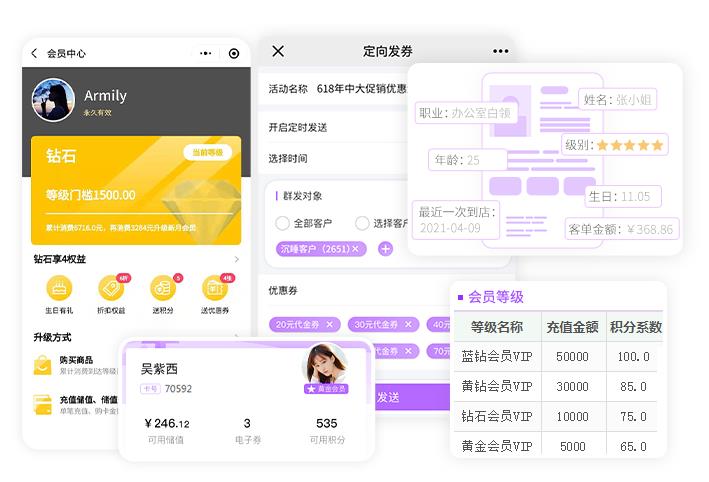The image size is (709, 482).
Task: Click the 购买商品 shopping bag icon
Action: click(x=43, y=366)
